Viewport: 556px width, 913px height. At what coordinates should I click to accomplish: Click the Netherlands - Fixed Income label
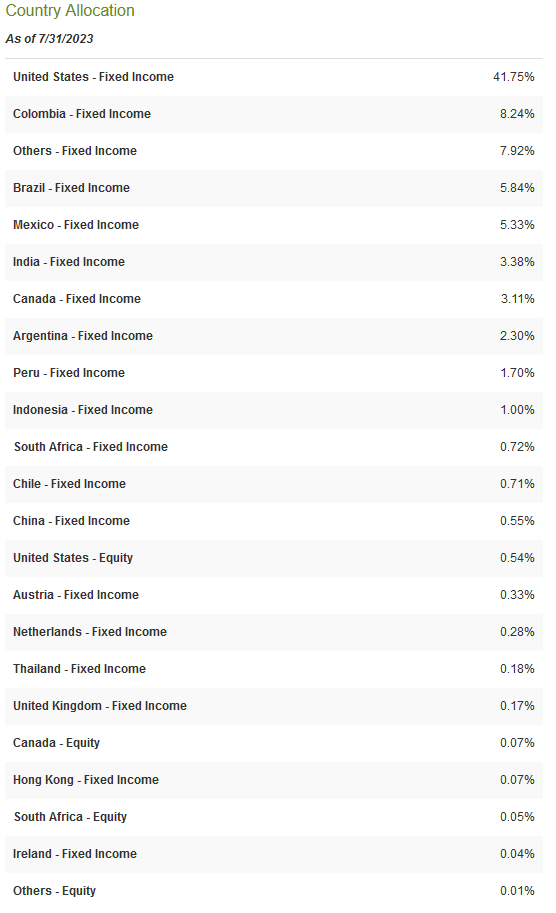[x=90, y=632]
